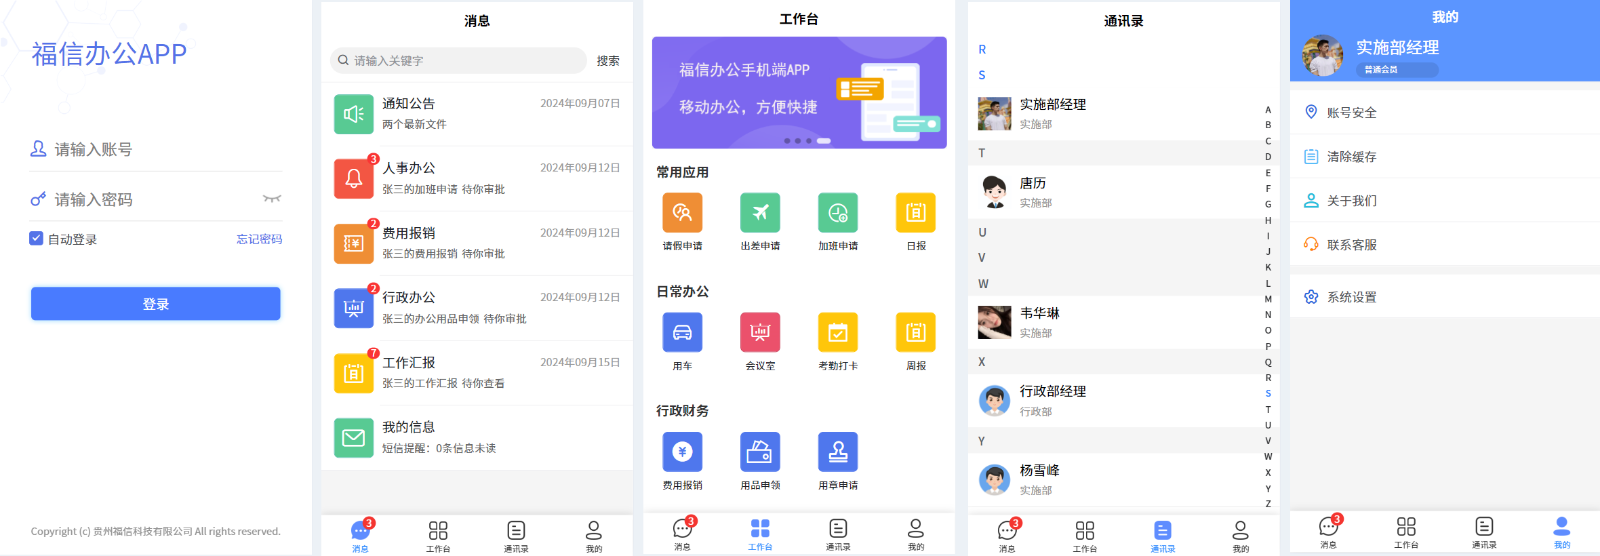The width and height of the screenshot is (1600, 556).
Task: Open the 用章申请 seal request icon
Action: click(838, 452)
